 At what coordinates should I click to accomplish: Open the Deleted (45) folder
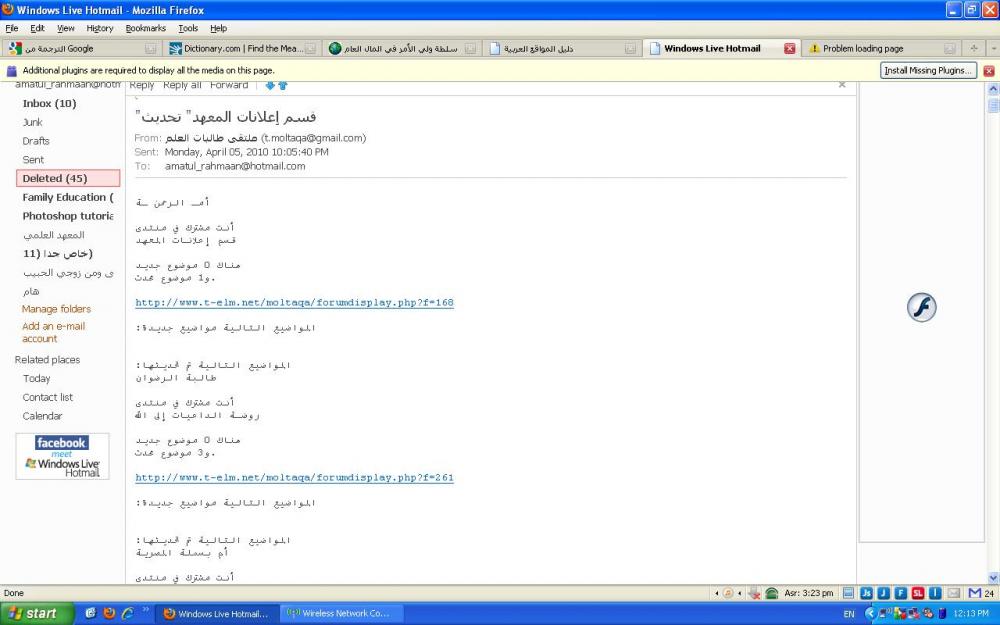[68, 178]
